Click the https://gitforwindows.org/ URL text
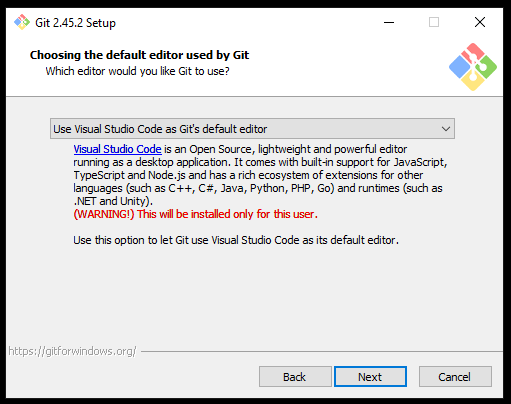511x404 pixels. [x=72, y=351]
